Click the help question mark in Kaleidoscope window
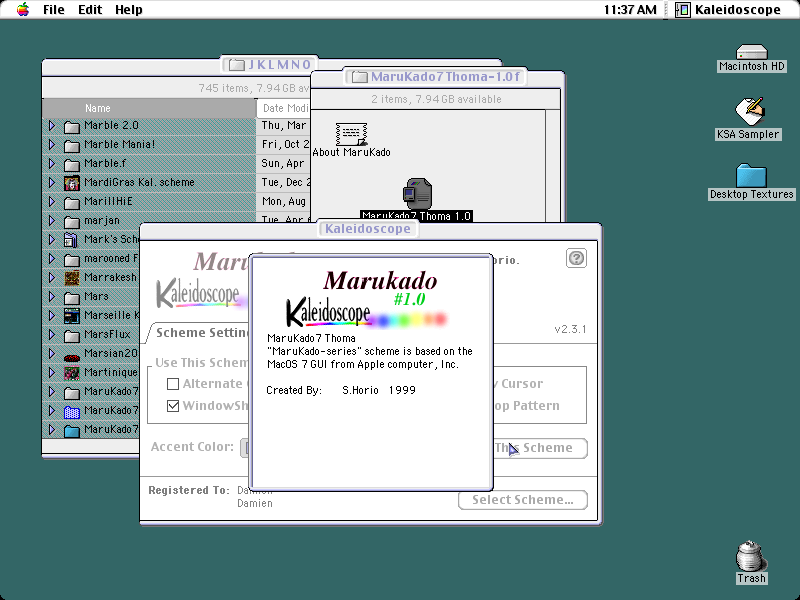The image size is (800, 600). coord(576,258)
